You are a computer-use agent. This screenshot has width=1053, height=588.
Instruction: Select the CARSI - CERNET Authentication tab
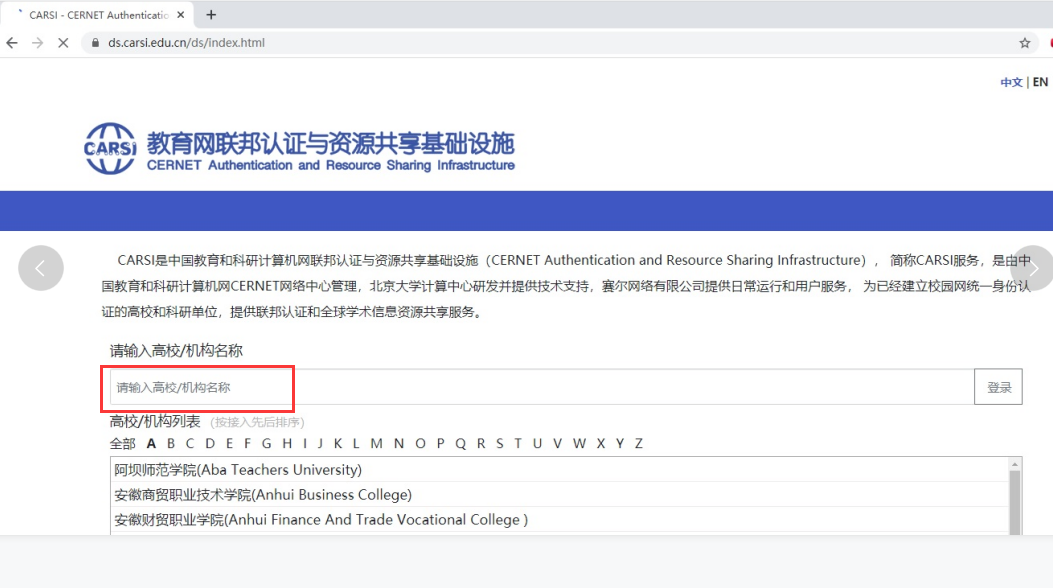point(98,15)
